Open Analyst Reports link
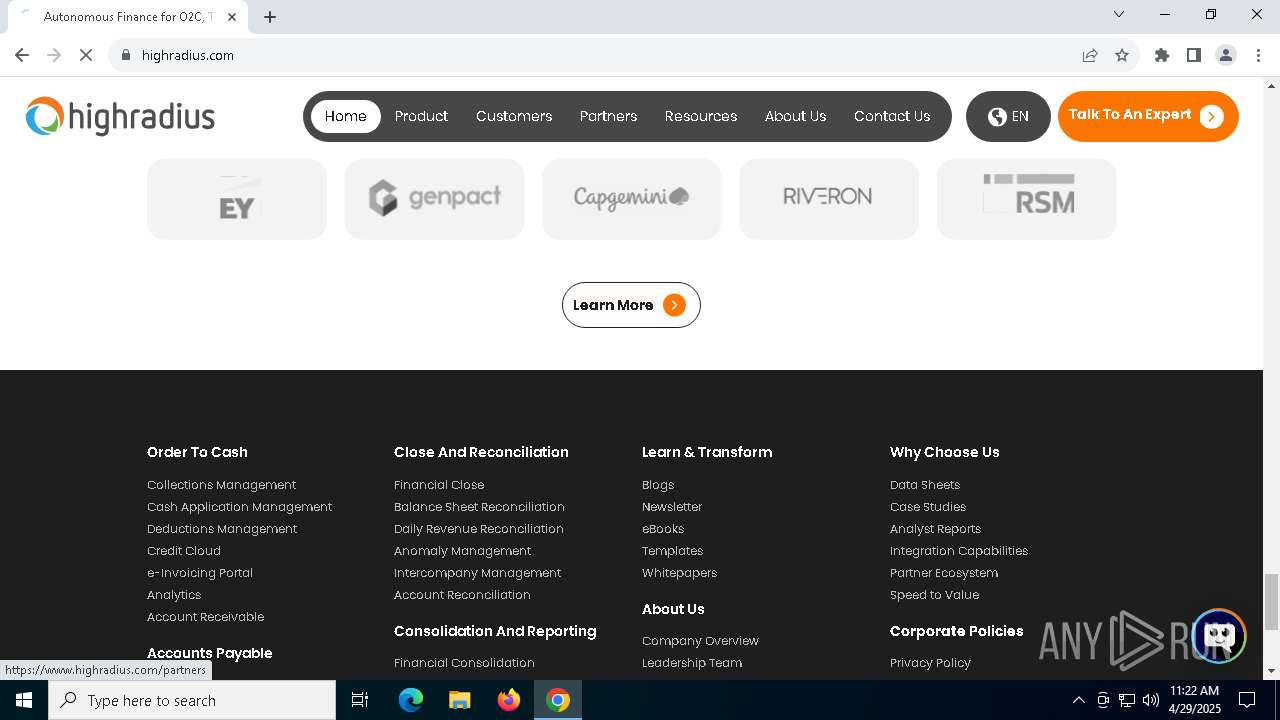Viewport: 1280px width, 720px height. (935, 529)
